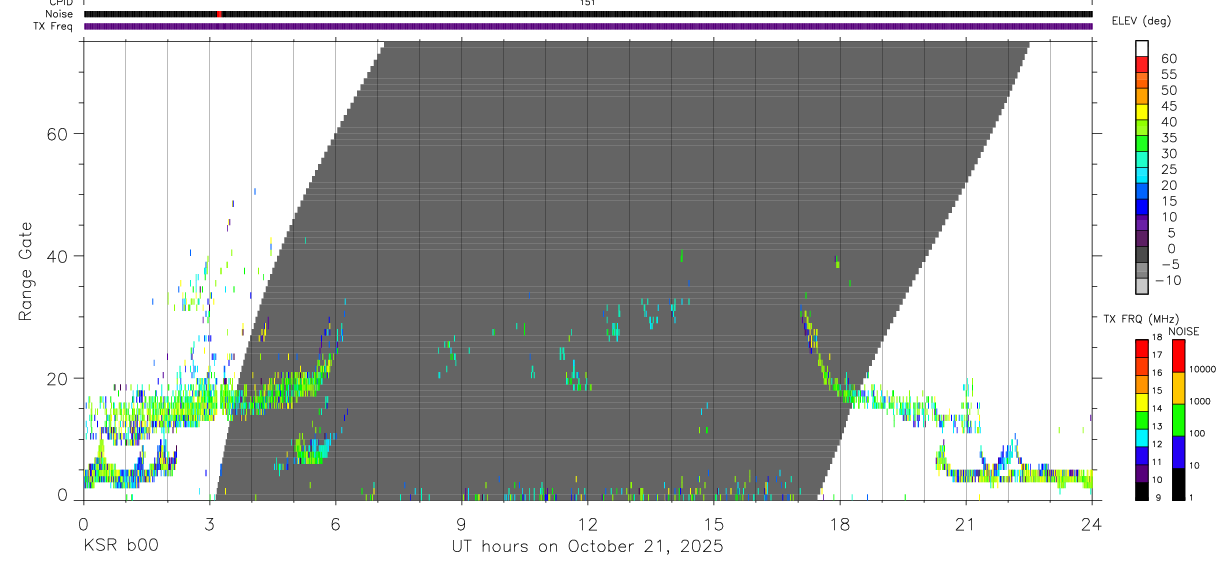Click the 'NOISE' legend title
The image size is (1228, 567).
click(1183, 331)
